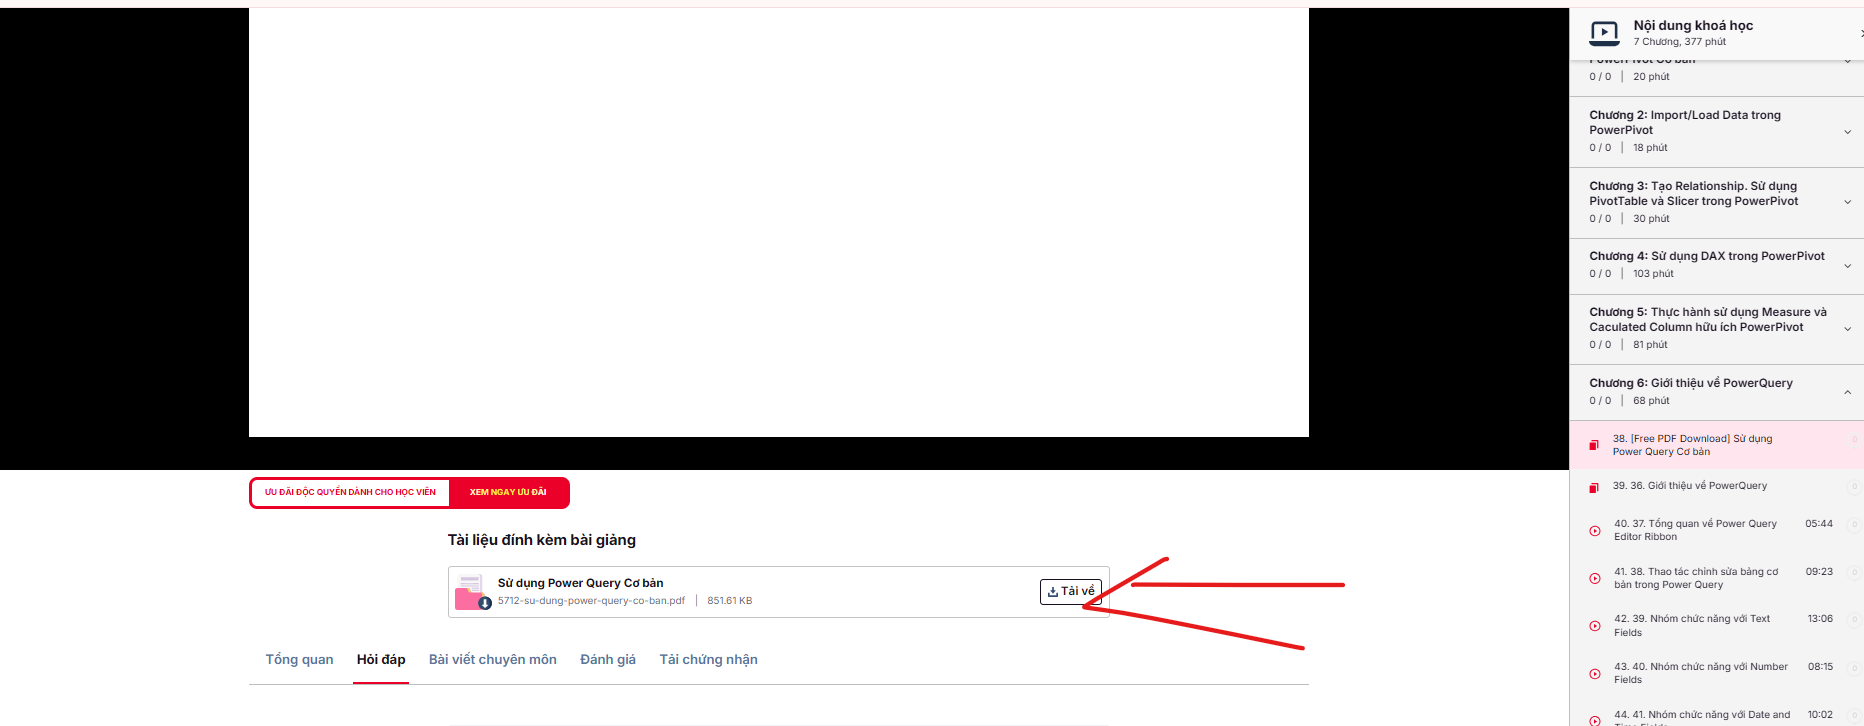The height and width of the screenshot is (726, 1864).
Task: Click the 81 phút chapter duration
Action: tap(1650, 345)
